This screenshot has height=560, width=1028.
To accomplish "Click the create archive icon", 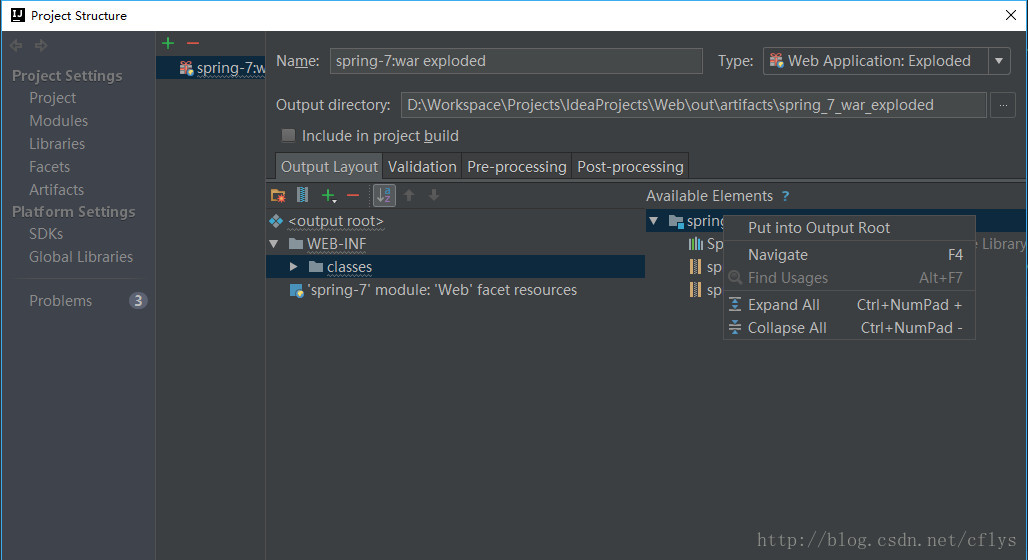I will [302, 195].
